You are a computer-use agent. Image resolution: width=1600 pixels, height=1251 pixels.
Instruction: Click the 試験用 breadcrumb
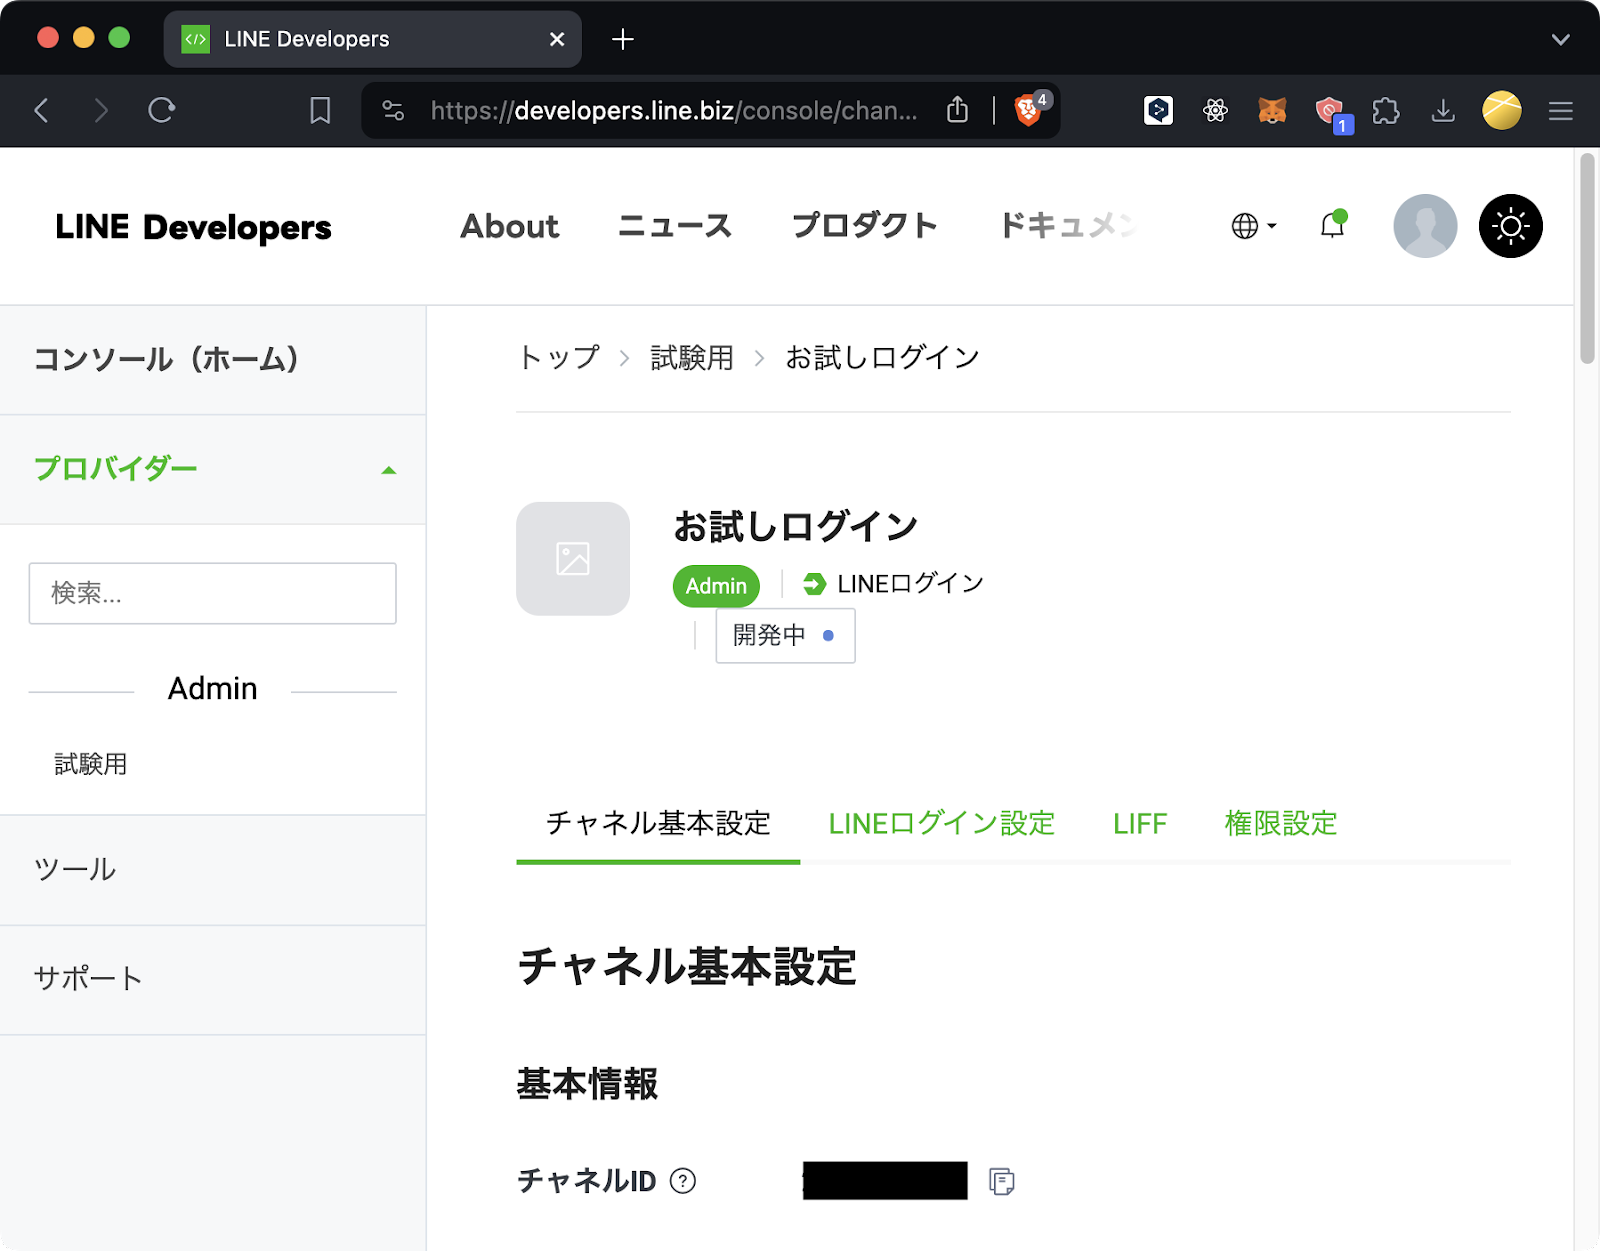[692, 357]
